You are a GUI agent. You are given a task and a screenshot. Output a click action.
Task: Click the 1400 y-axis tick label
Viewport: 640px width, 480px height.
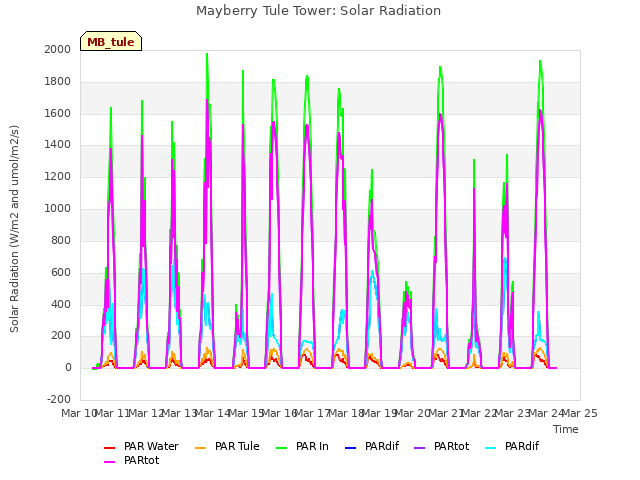point(58,145)
